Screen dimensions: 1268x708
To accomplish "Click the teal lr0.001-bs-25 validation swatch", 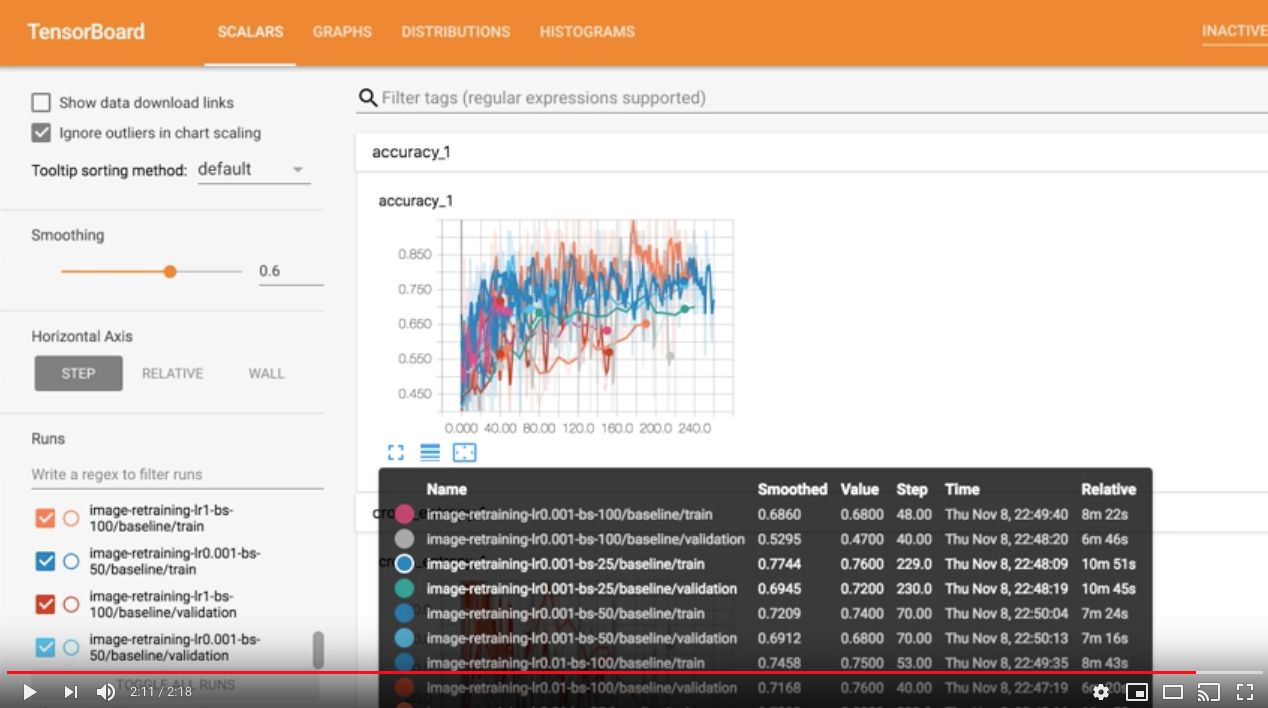I will click(404, 589).
